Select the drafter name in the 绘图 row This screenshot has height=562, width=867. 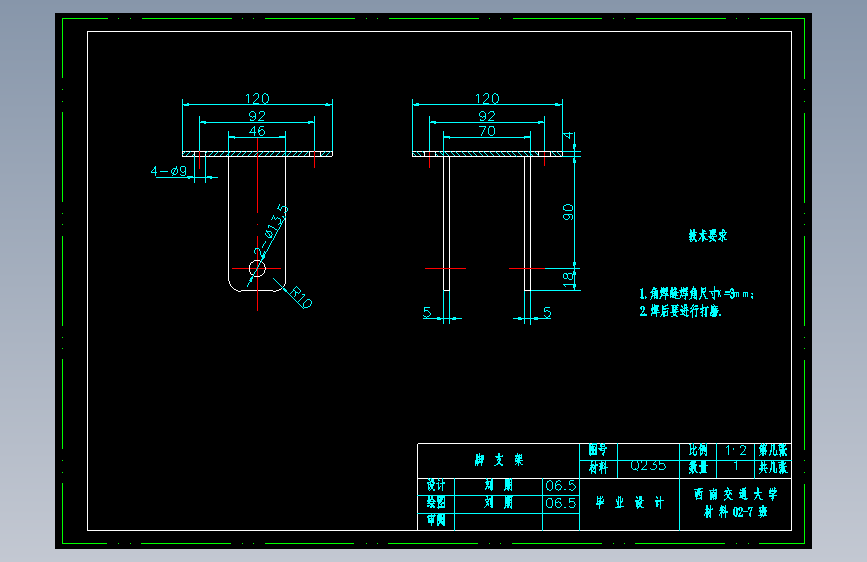[499, 503]
